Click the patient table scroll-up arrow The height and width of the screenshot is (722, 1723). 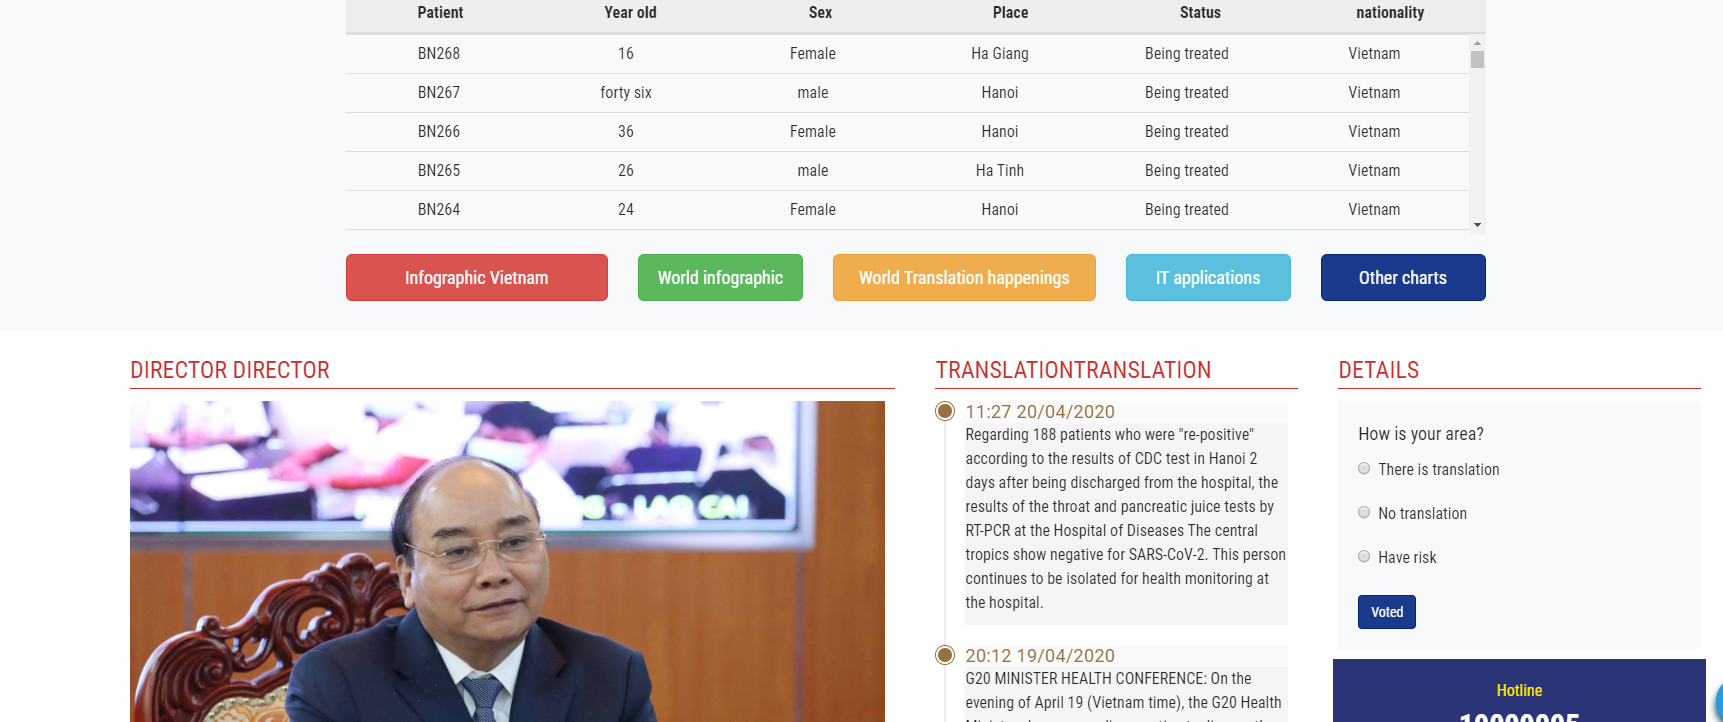pos(1477,44)
